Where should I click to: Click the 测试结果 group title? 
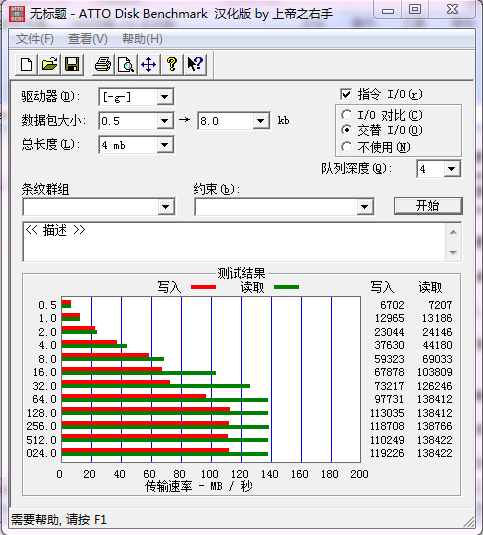tap(242, 273)
